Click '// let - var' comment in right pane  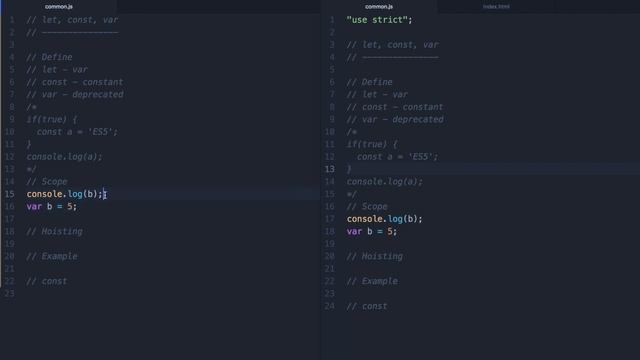pos(377,94)
